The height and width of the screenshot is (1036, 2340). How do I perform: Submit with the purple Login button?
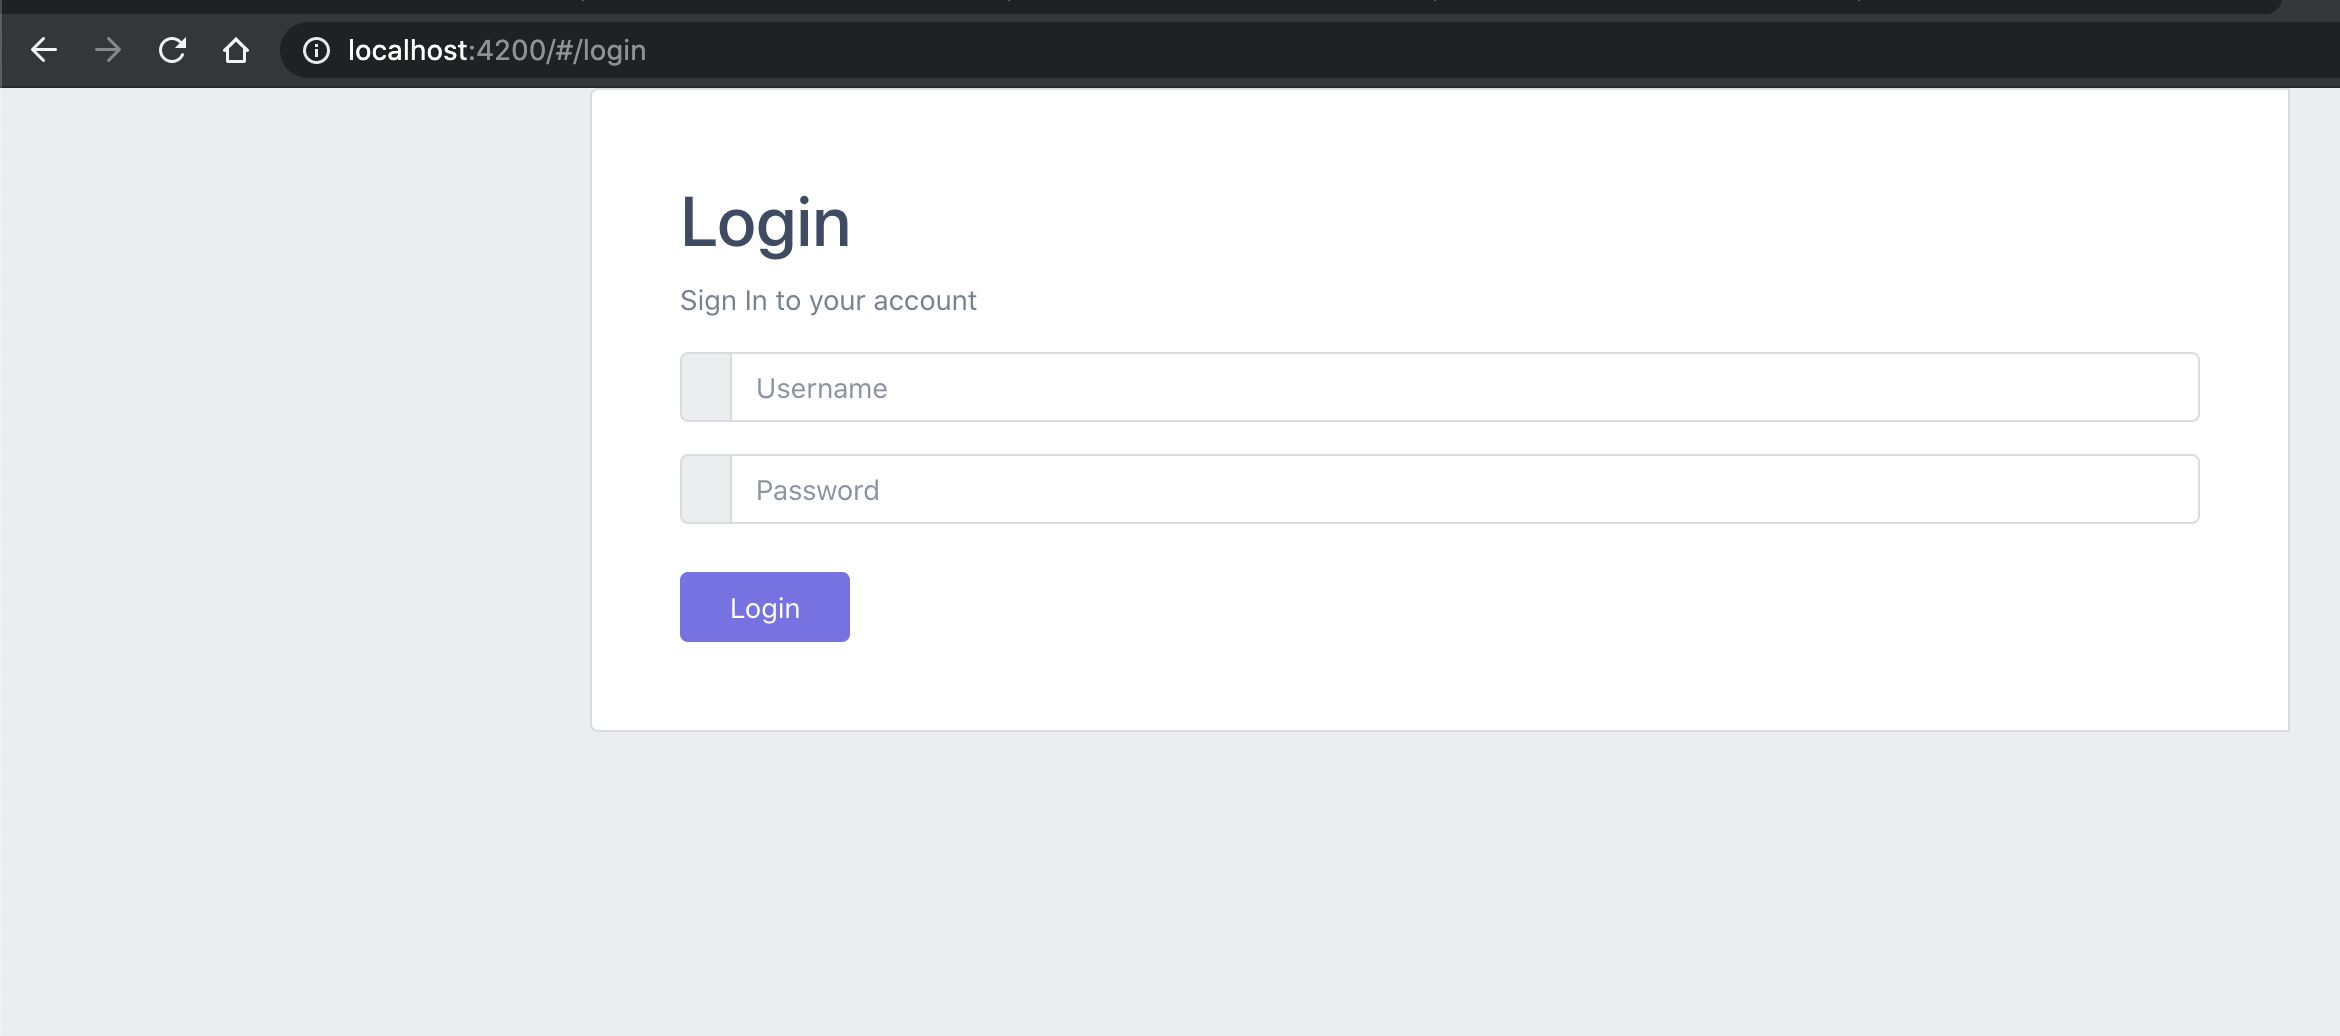coord(765,607)
